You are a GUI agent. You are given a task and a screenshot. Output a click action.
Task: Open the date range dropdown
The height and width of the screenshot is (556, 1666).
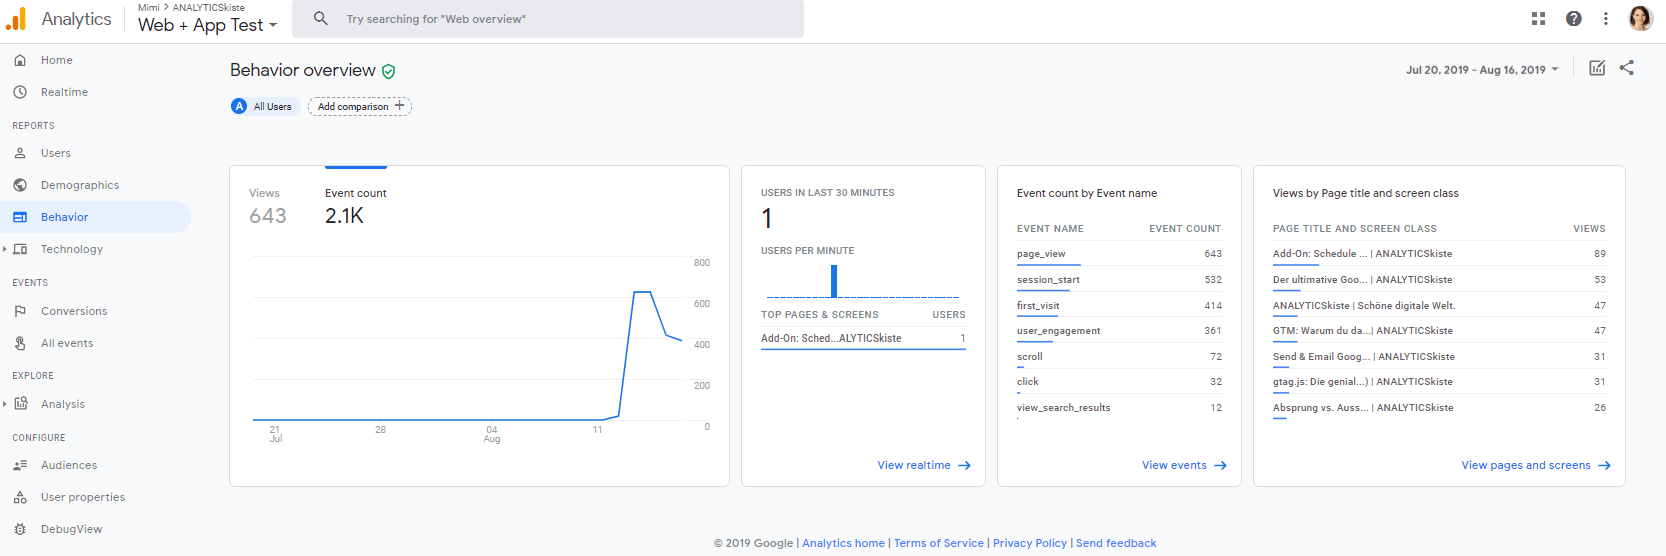1482,70
